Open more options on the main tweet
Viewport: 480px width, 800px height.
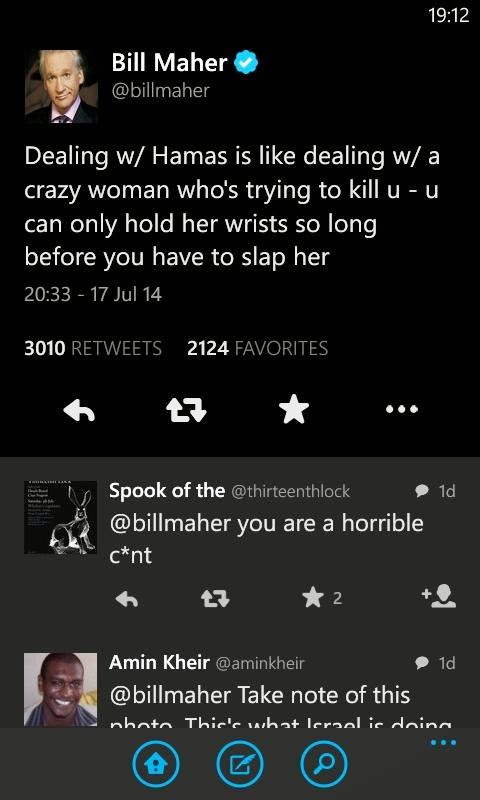[x=401, y=409]
